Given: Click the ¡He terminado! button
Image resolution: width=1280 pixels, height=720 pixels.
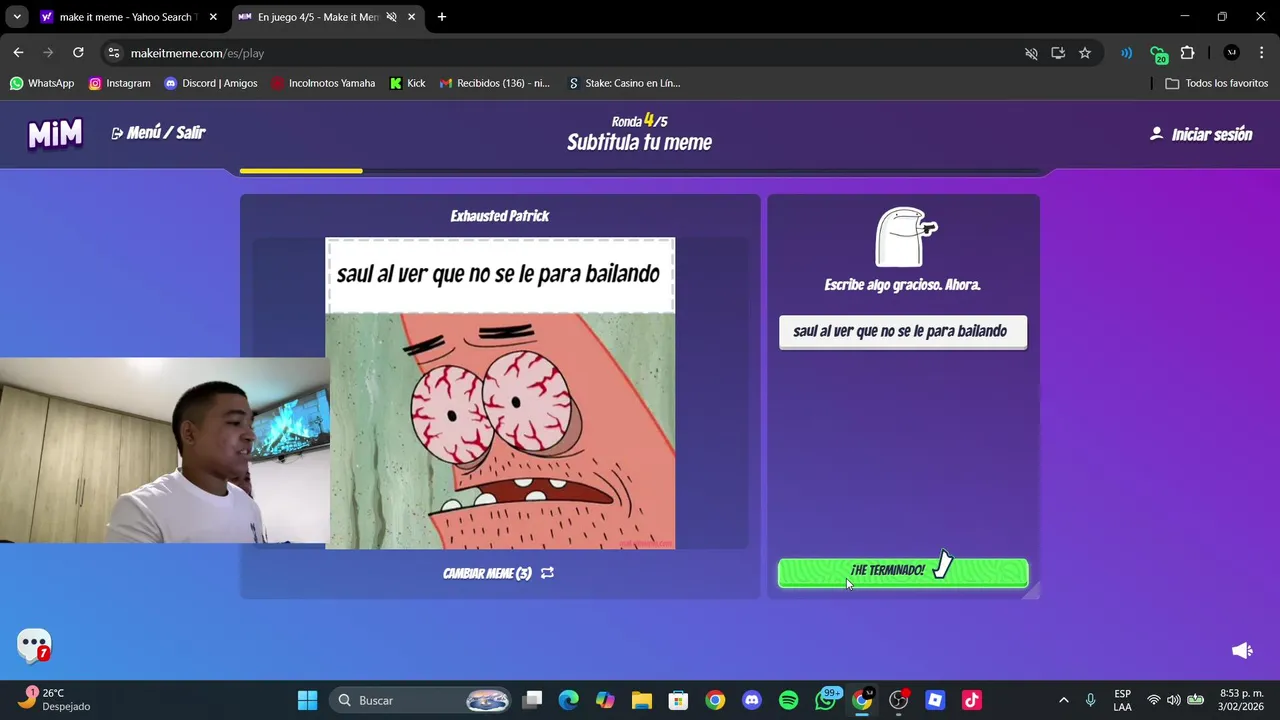Looking at the screenshot, I should [902, 572].
